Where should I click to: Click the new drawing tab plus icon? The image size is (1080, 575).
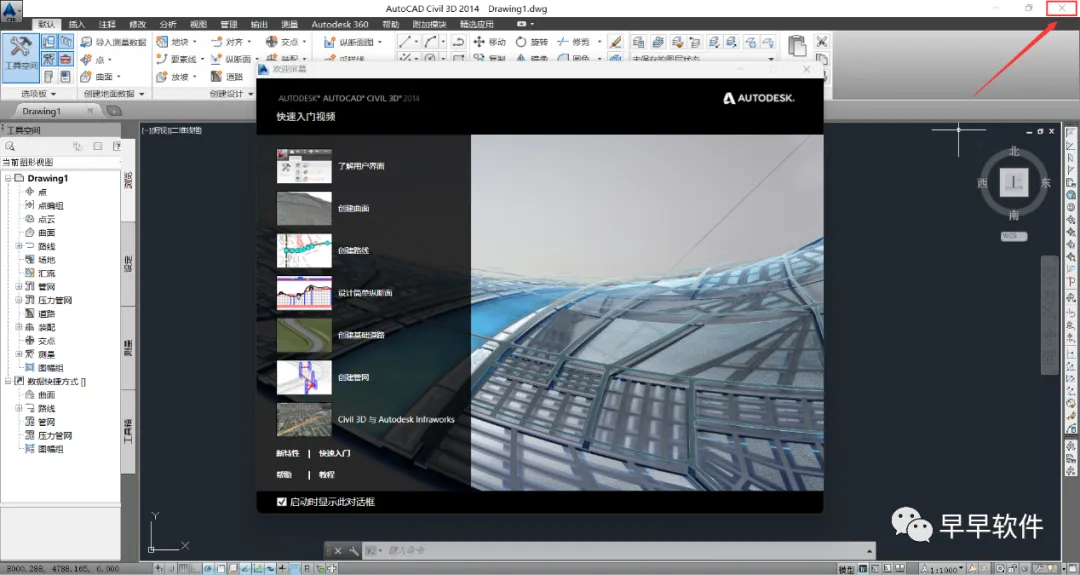114,111
